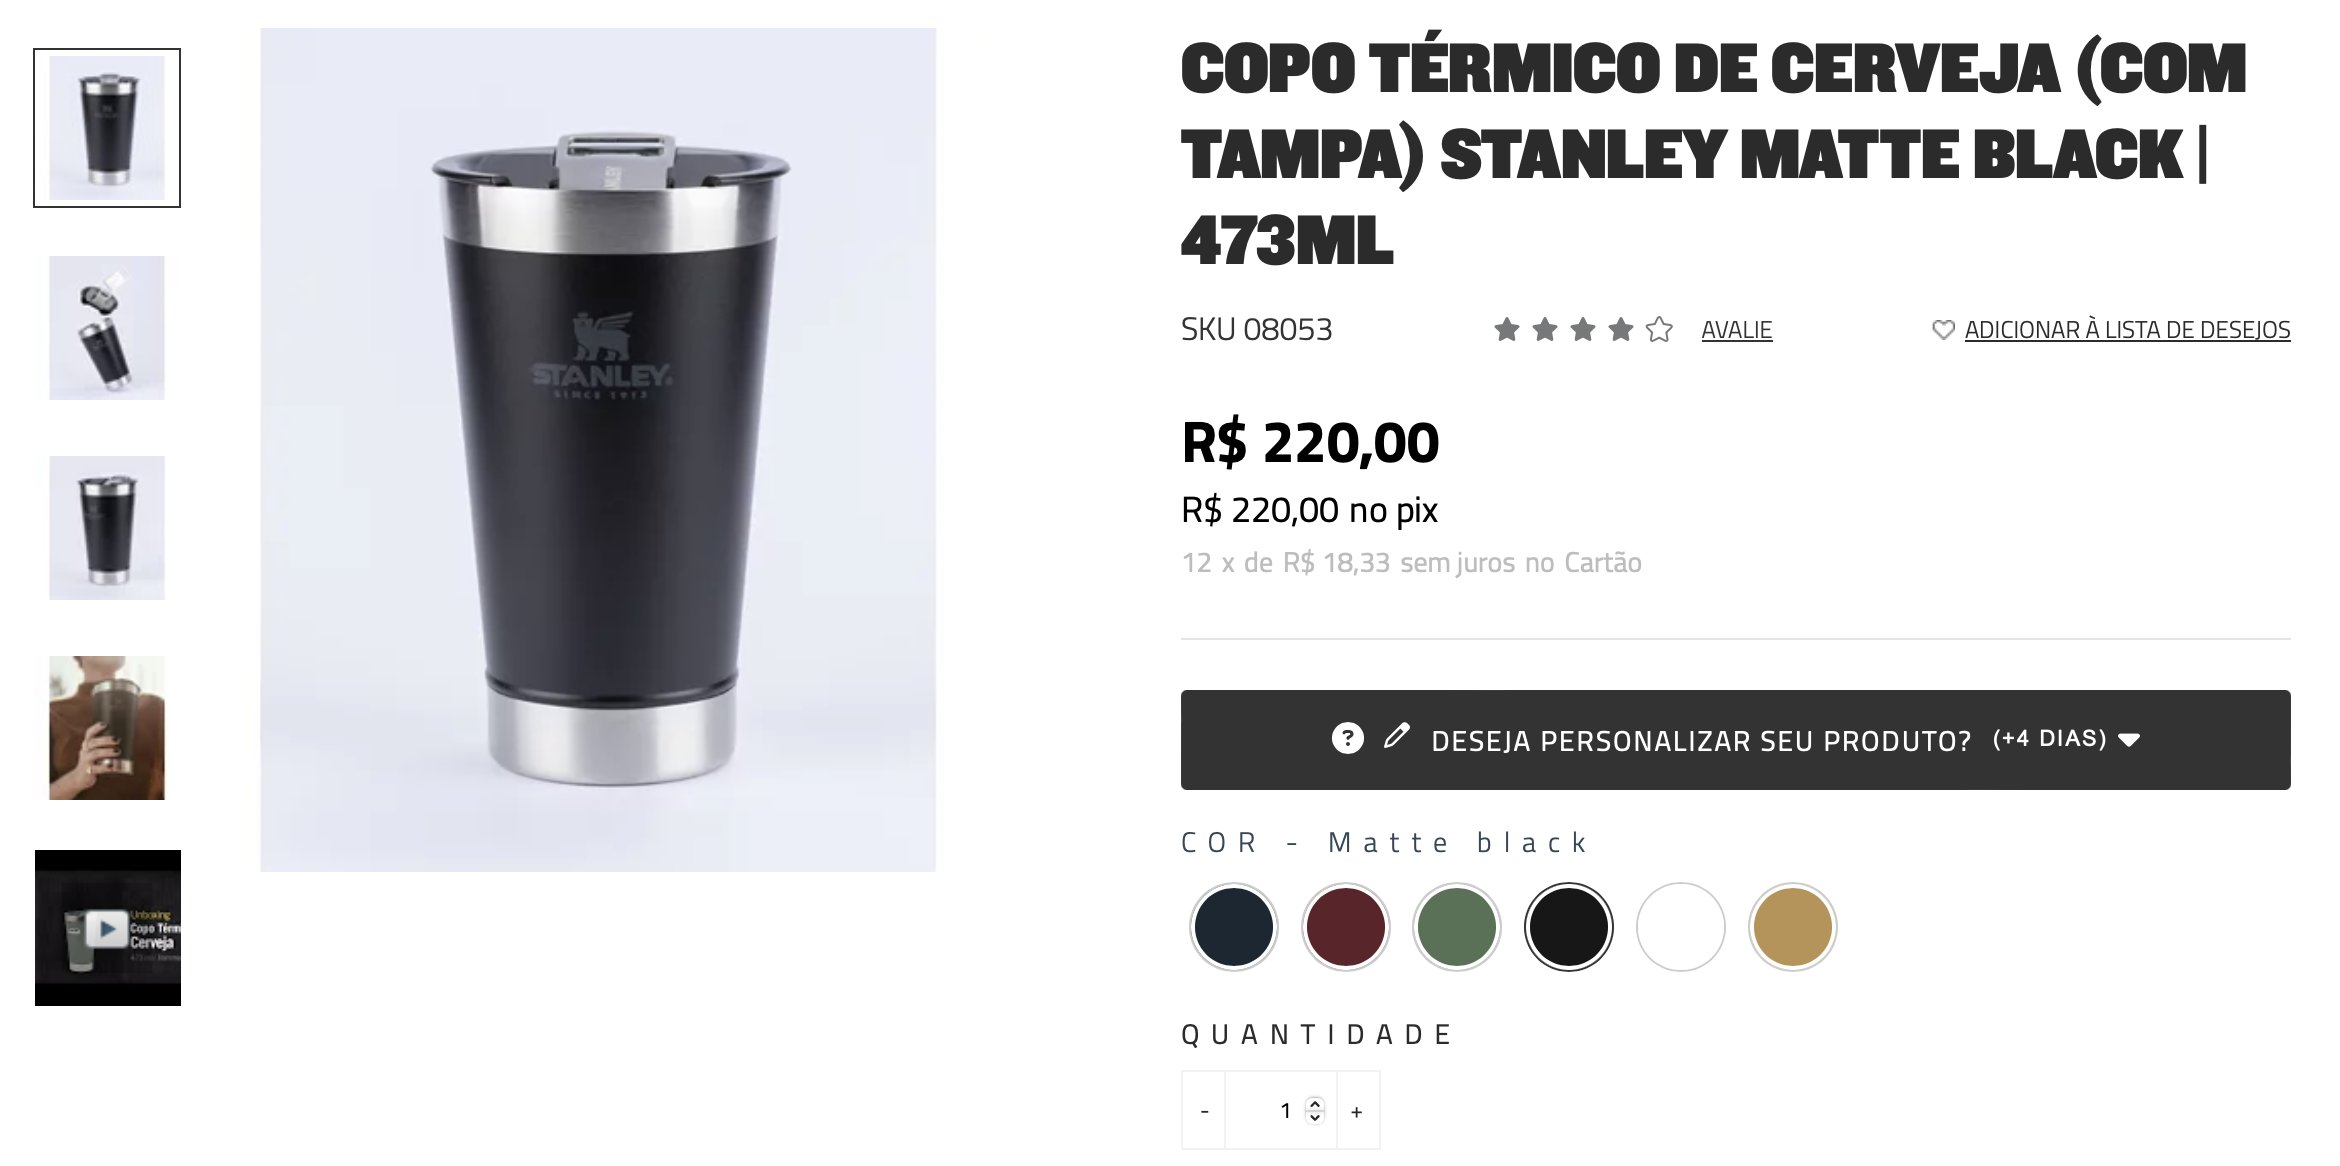The height and width of the screenshot is (1166, 2340).
Task: Select the burgundy red color option
Action: click(x=1345, y=927)
